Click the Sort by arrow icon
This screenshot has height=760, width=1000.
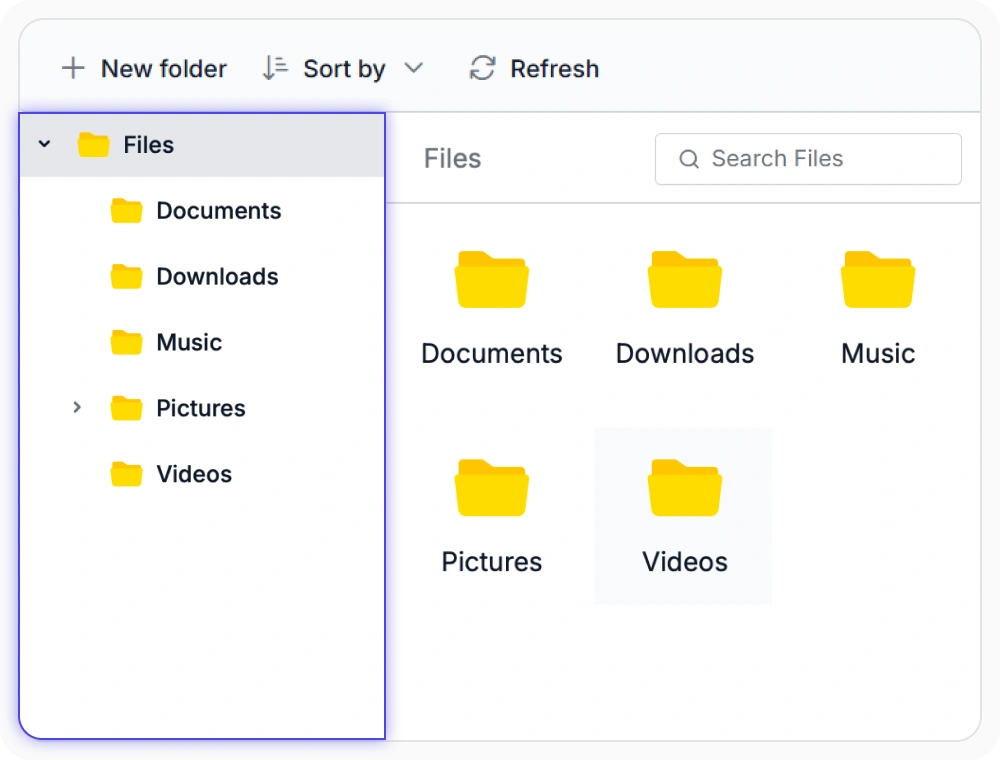click(275, 68)
